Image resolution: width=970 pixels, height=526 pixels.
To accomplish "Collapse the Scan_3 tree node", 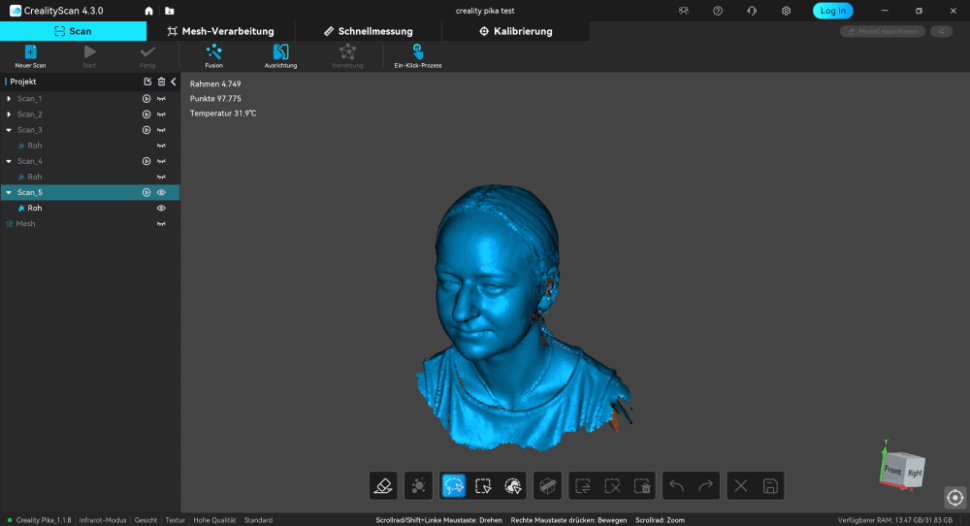I will point(9,130).
